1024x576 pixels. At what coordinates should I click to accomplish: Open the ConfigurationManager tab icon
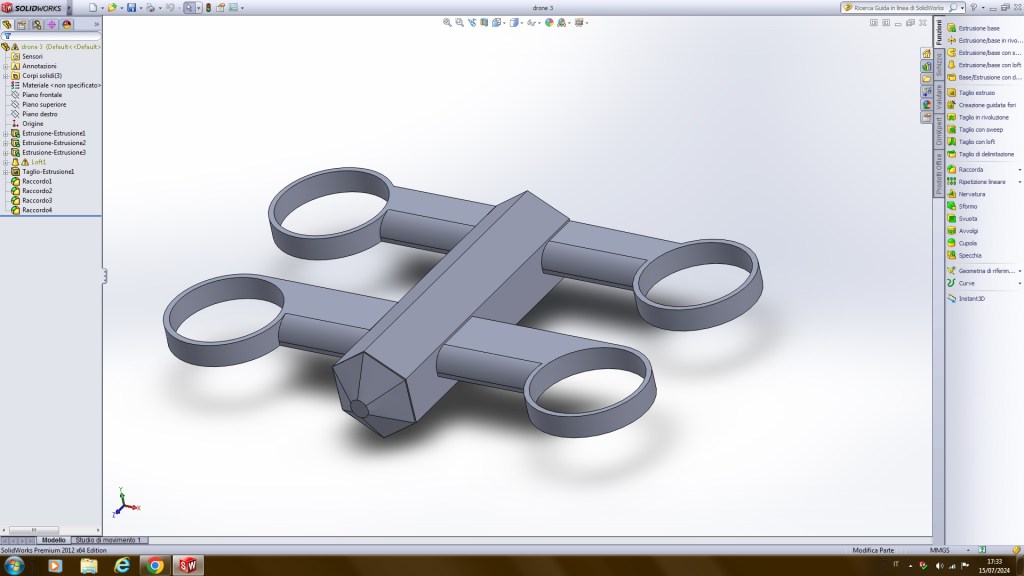36,24
